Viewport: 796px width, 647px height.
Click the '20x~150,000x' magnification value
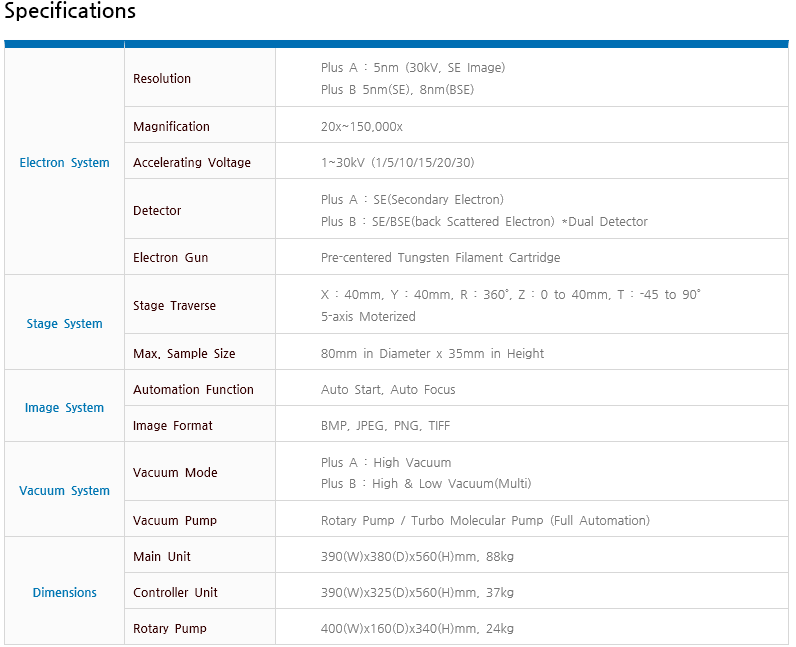[361, 126]
